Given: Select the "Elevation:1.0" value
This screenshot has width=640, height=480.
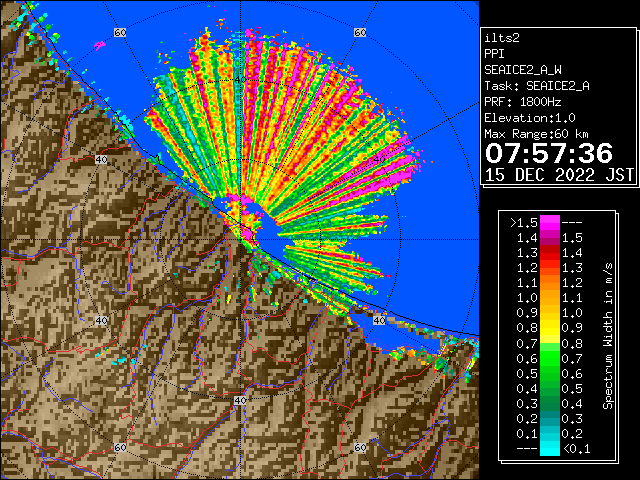Looking at the screenshot, I should point(530,118).
